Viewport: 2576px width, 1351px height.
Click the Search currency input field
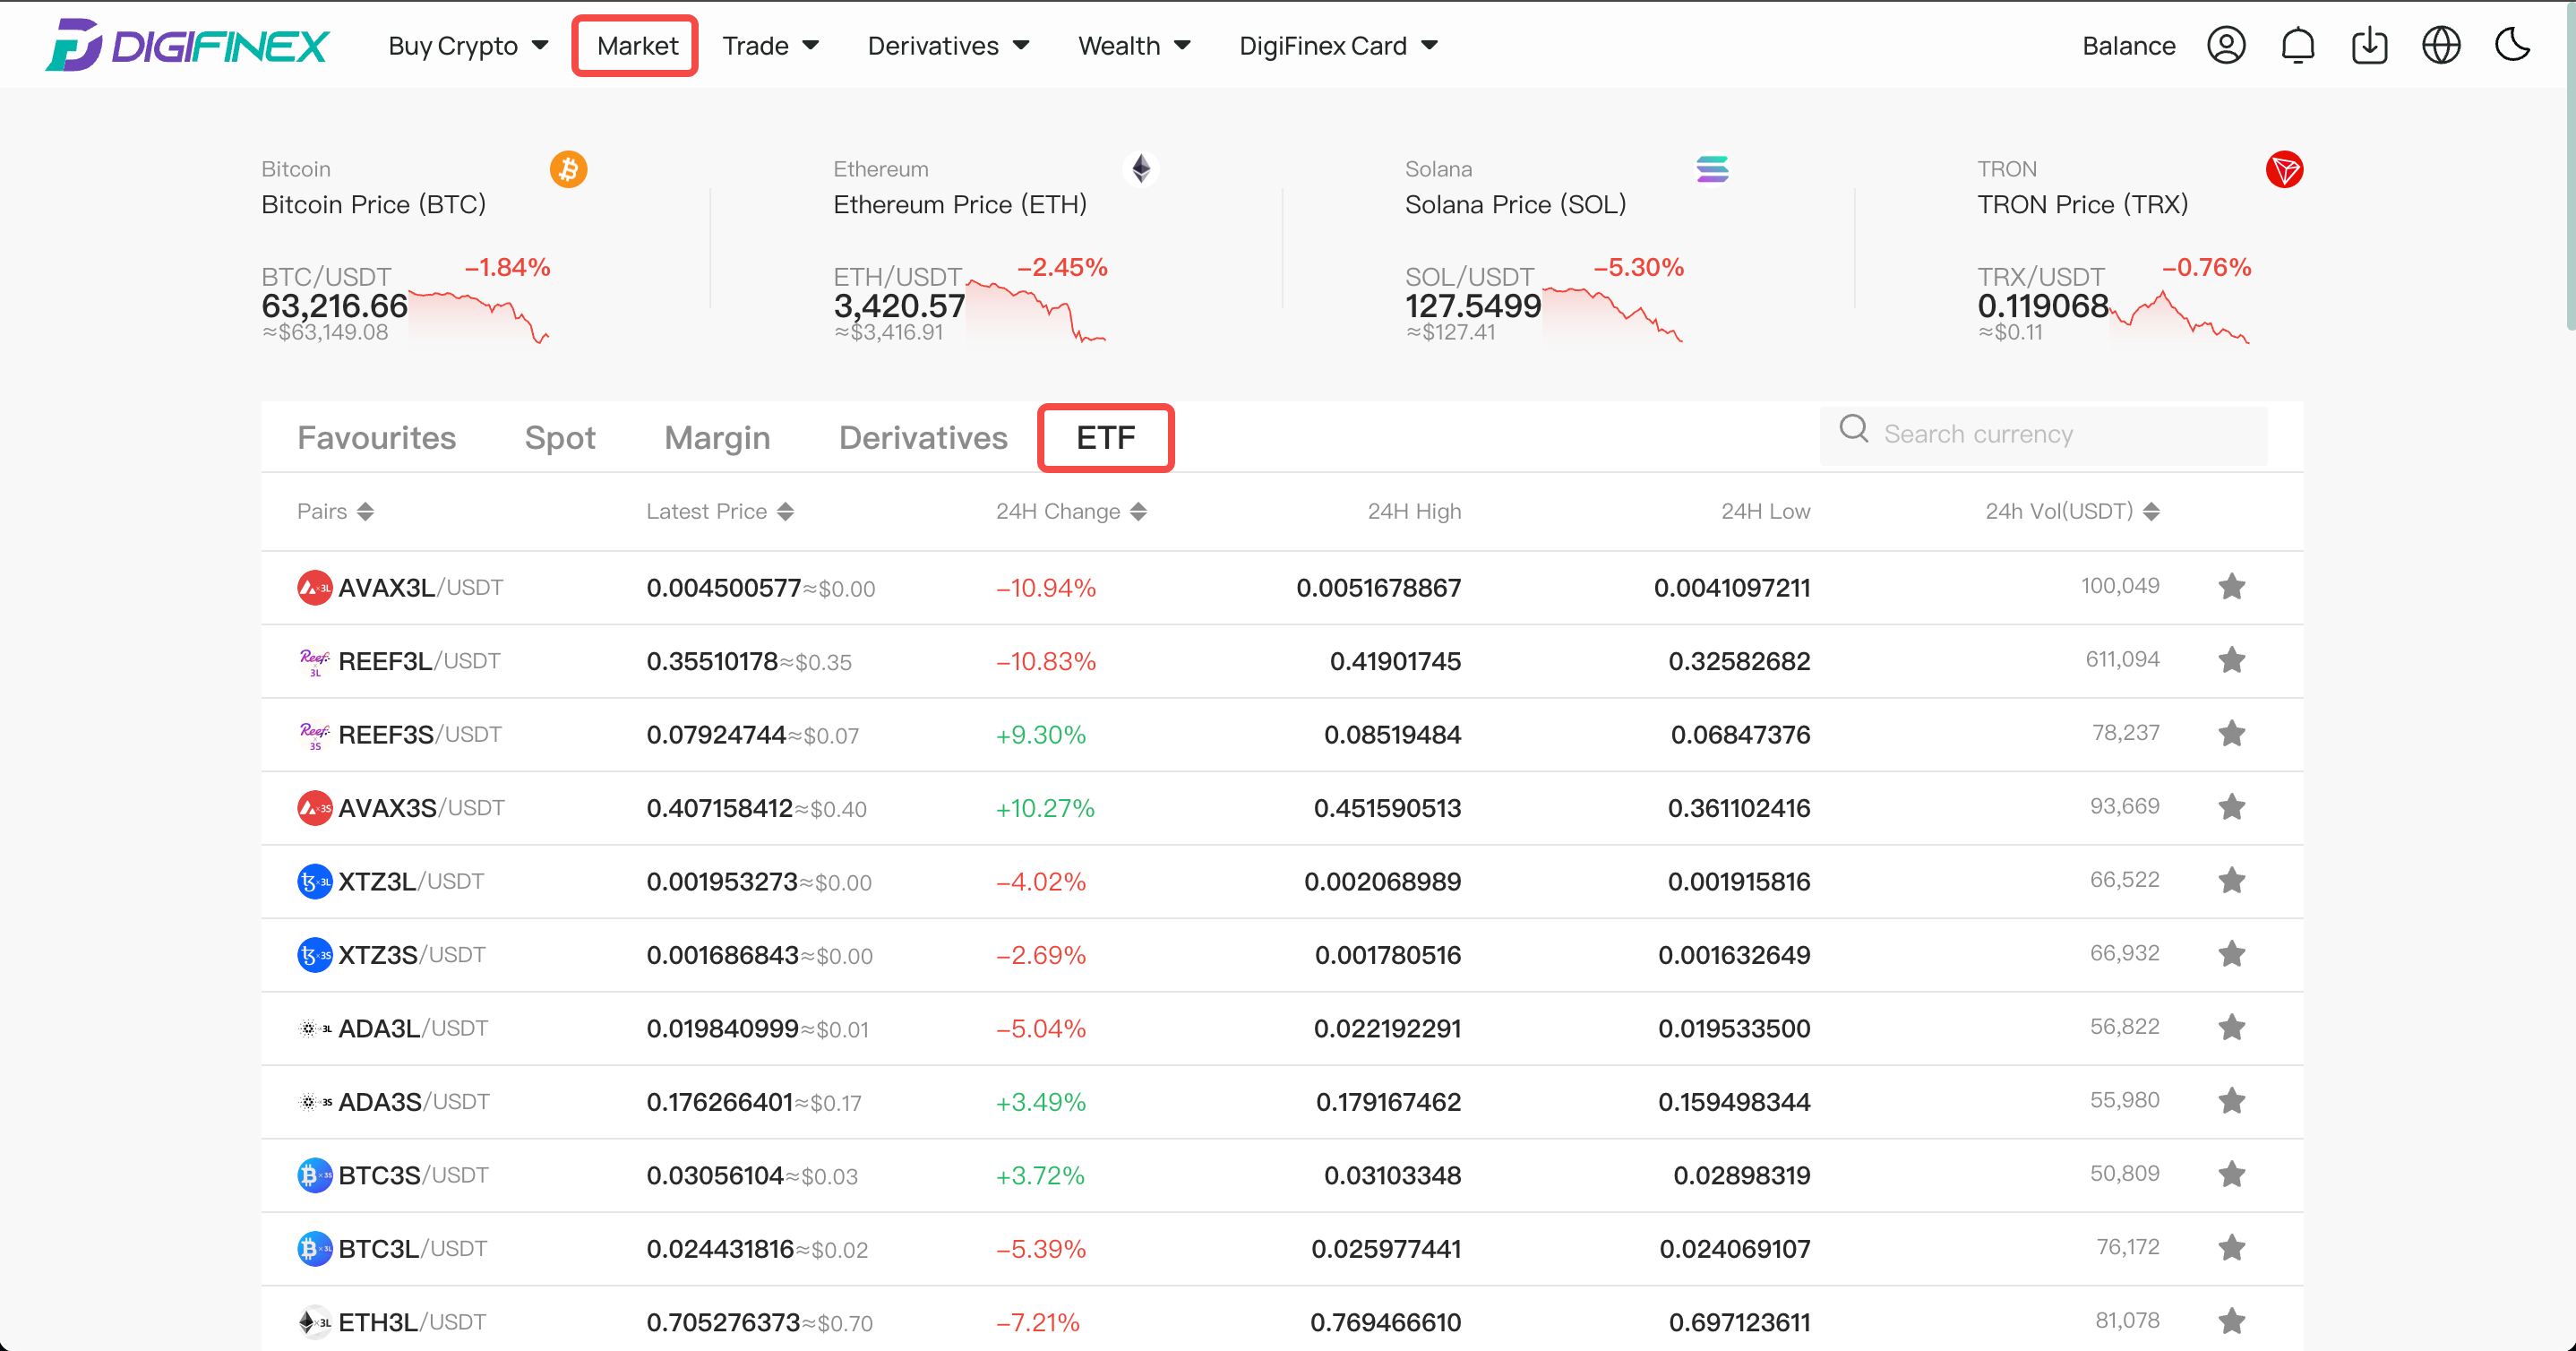2043,434
